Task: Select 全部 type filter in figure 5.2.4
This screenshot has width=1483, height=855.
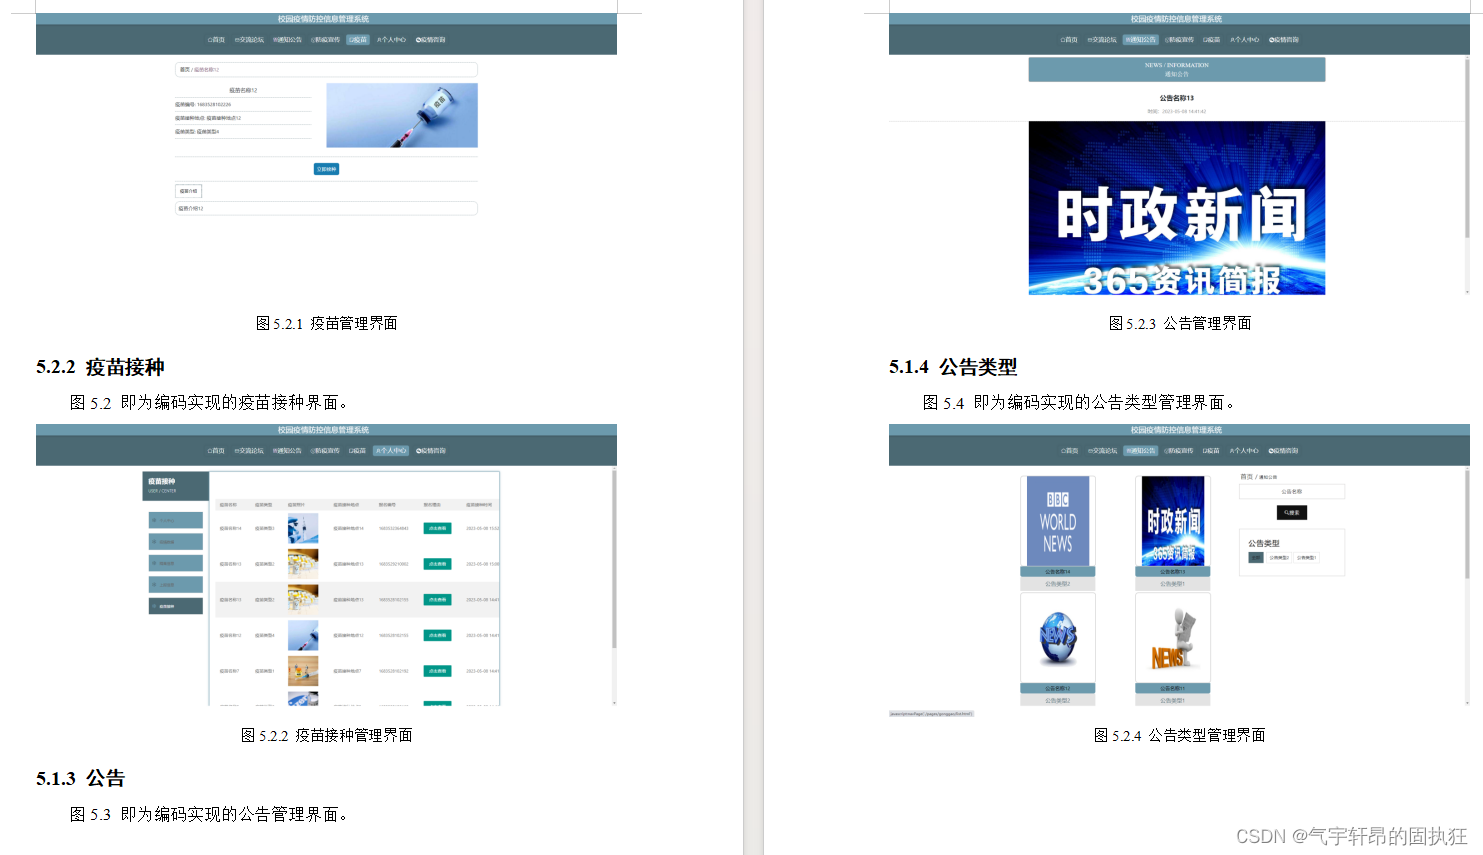Action: [1256, 558]
